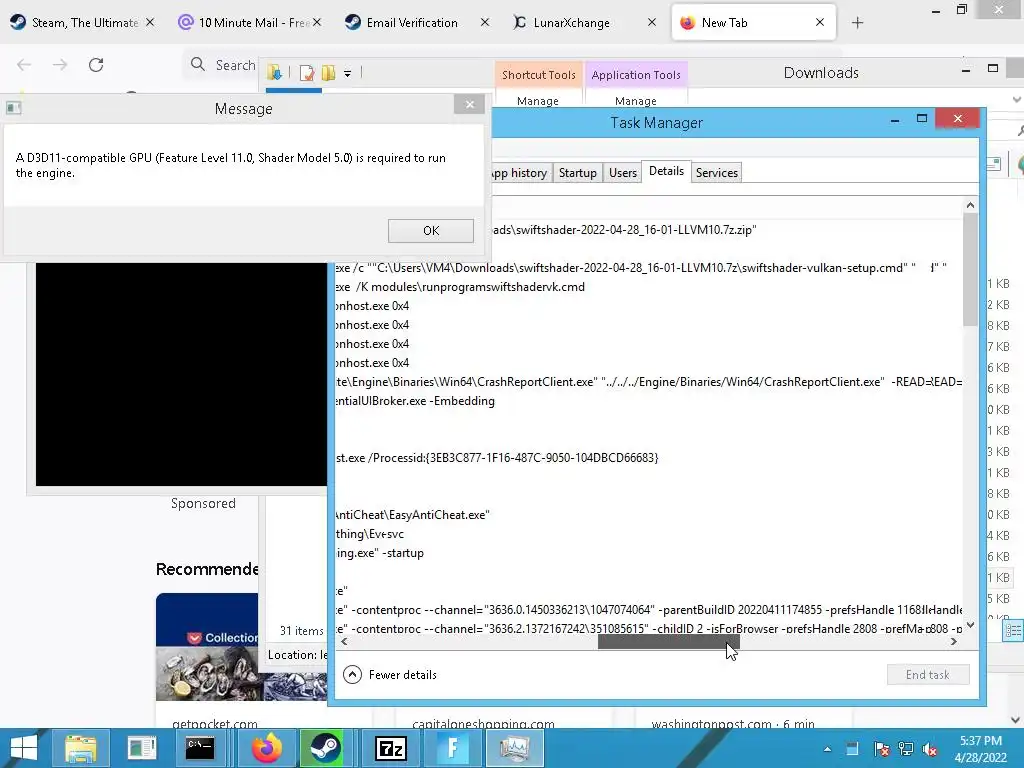Click the Explorer downloads folder title icon
1024x768 pixels.
[x=274, y=72]
